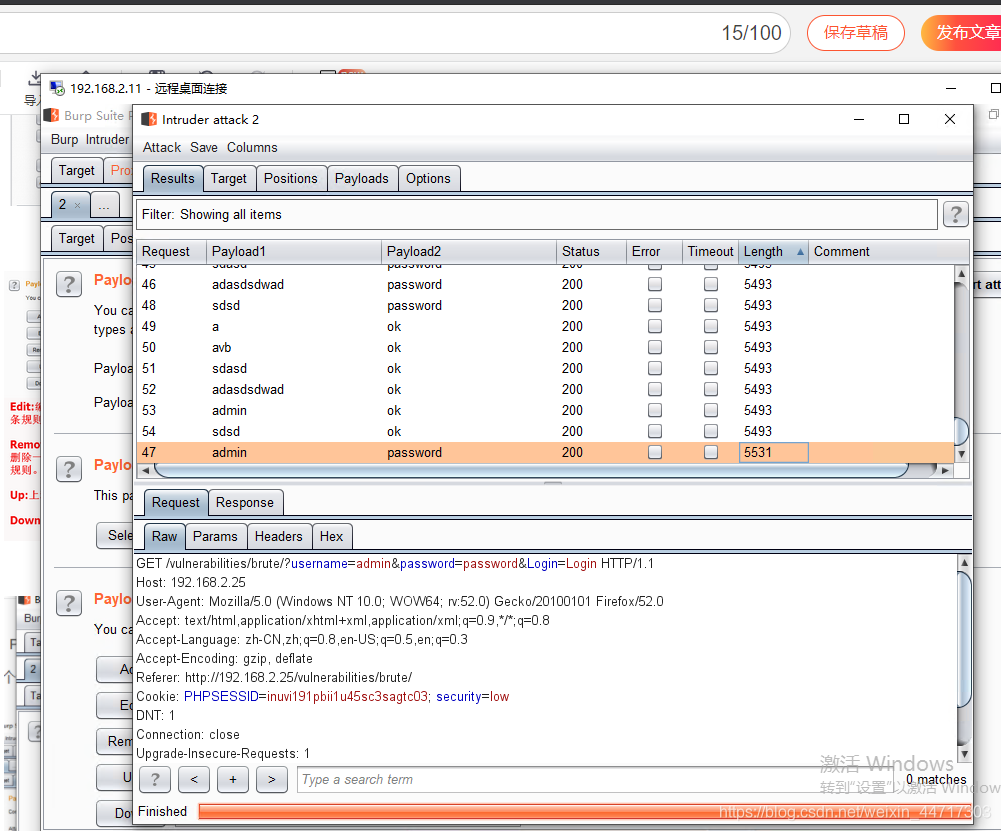Select the Request tab

point(176,503)
